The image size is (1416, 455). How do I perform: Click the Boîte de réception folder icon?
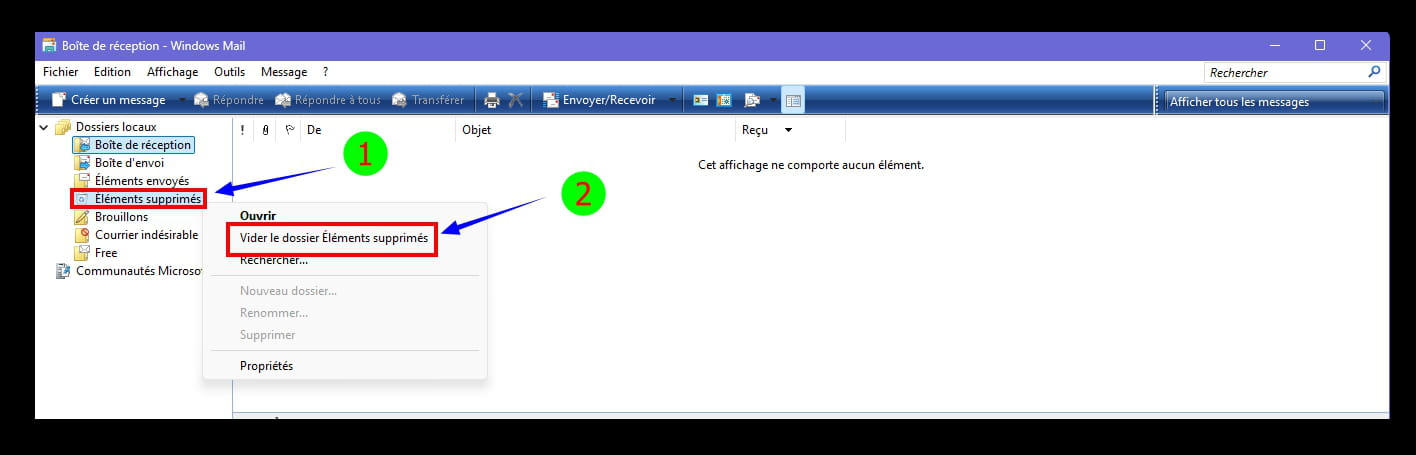coord(82,145)
